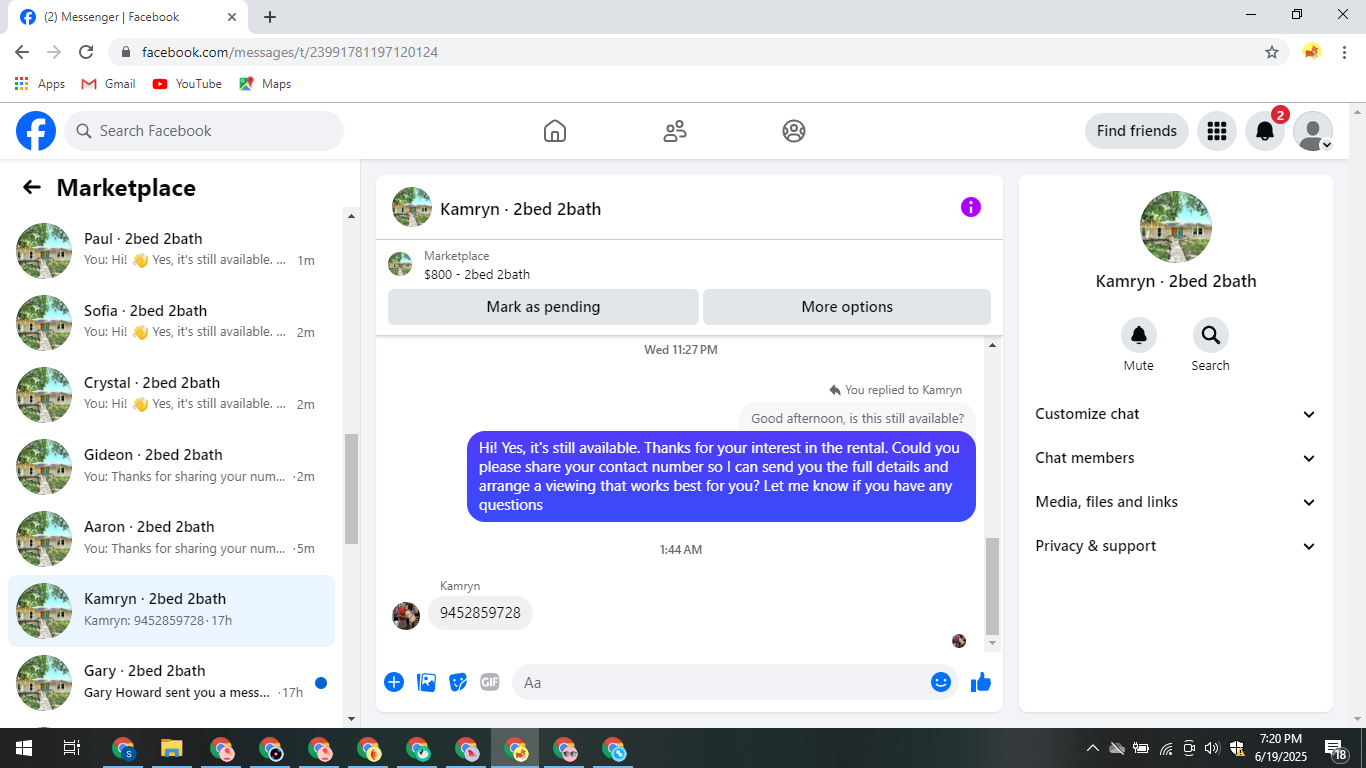Open Gideon's 2bed 2bath conversation
This screenshot has height=768, width=1366.
click(171, 467)
